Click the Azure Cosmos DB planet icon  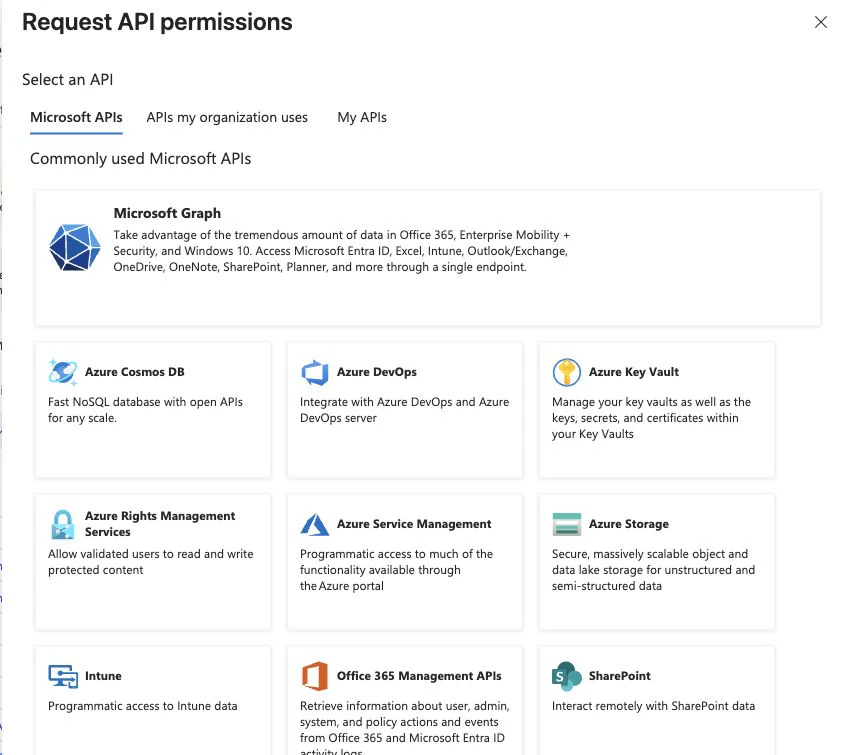[x=62, y=372]
